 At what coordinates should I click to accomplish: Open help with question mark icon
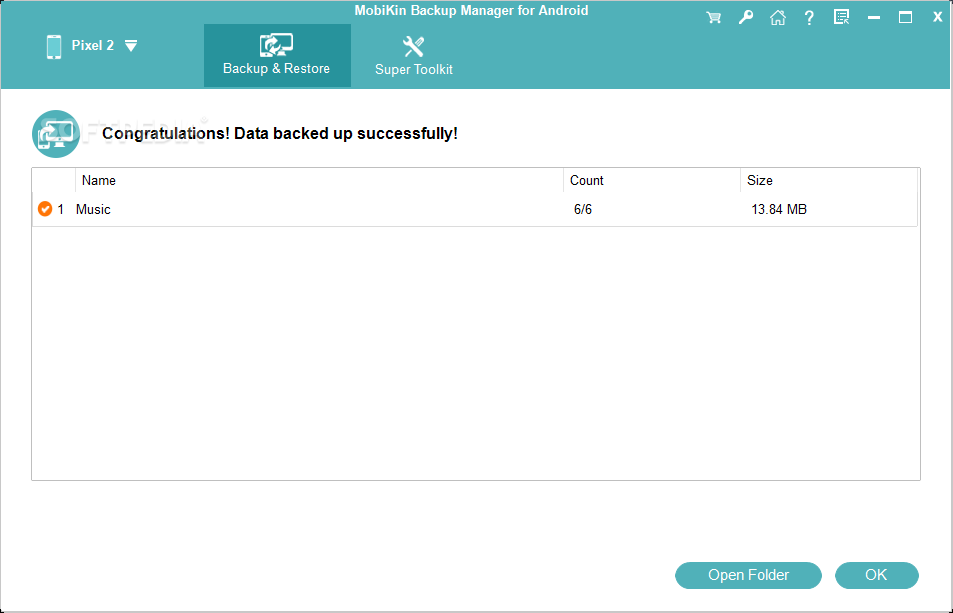click(x=809, y=18)
